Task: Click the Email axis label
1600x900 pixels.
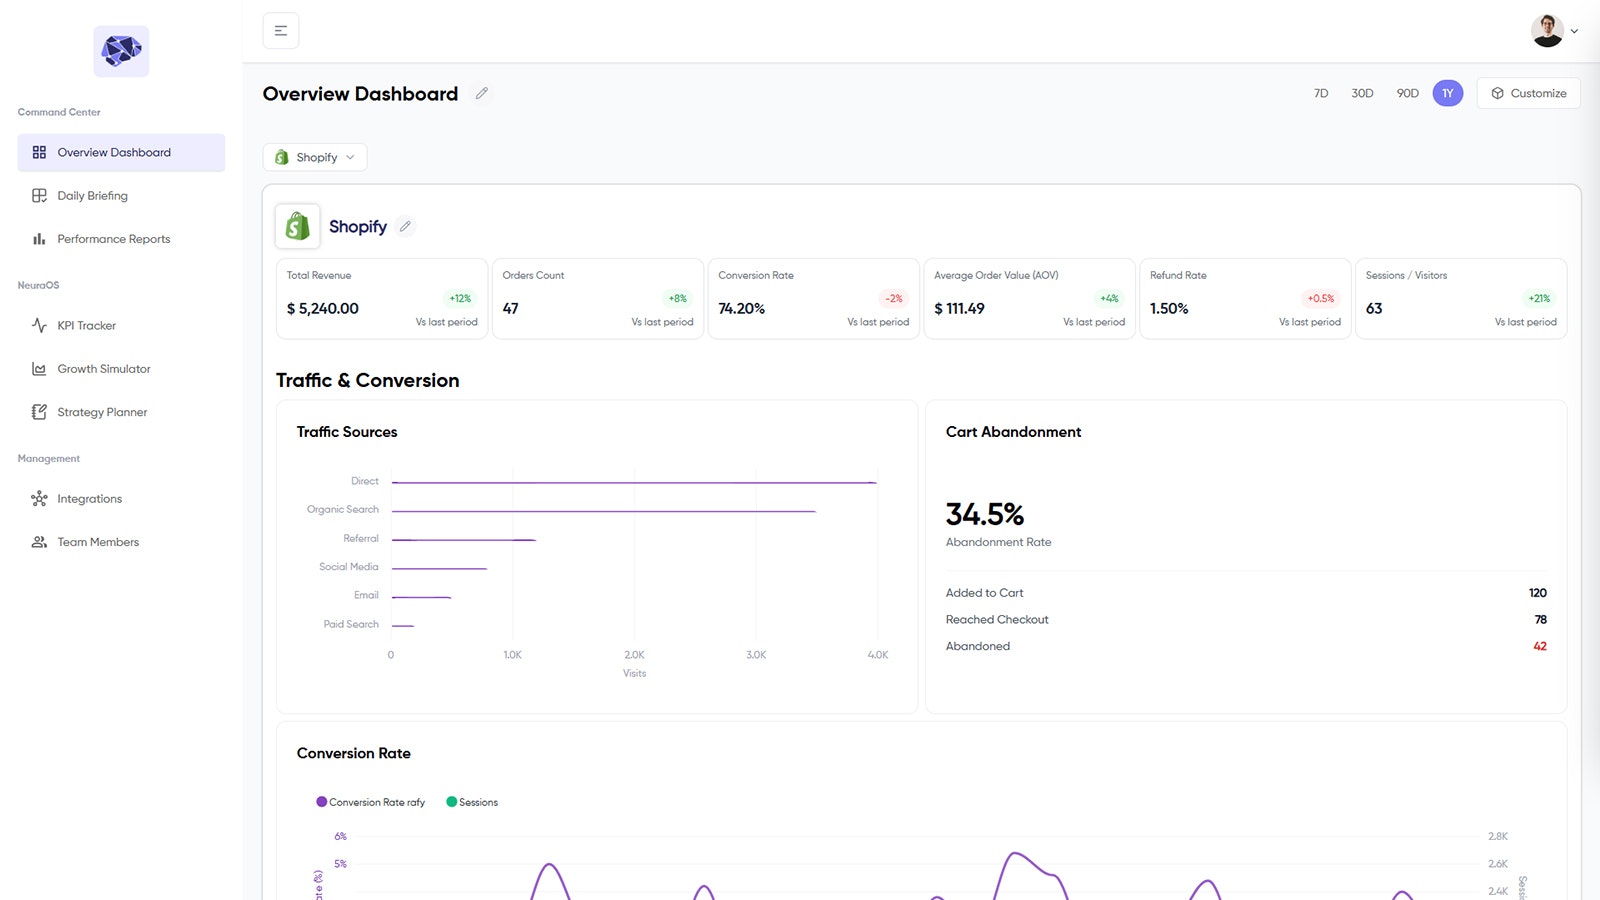Action: click(x=366, y=595)
